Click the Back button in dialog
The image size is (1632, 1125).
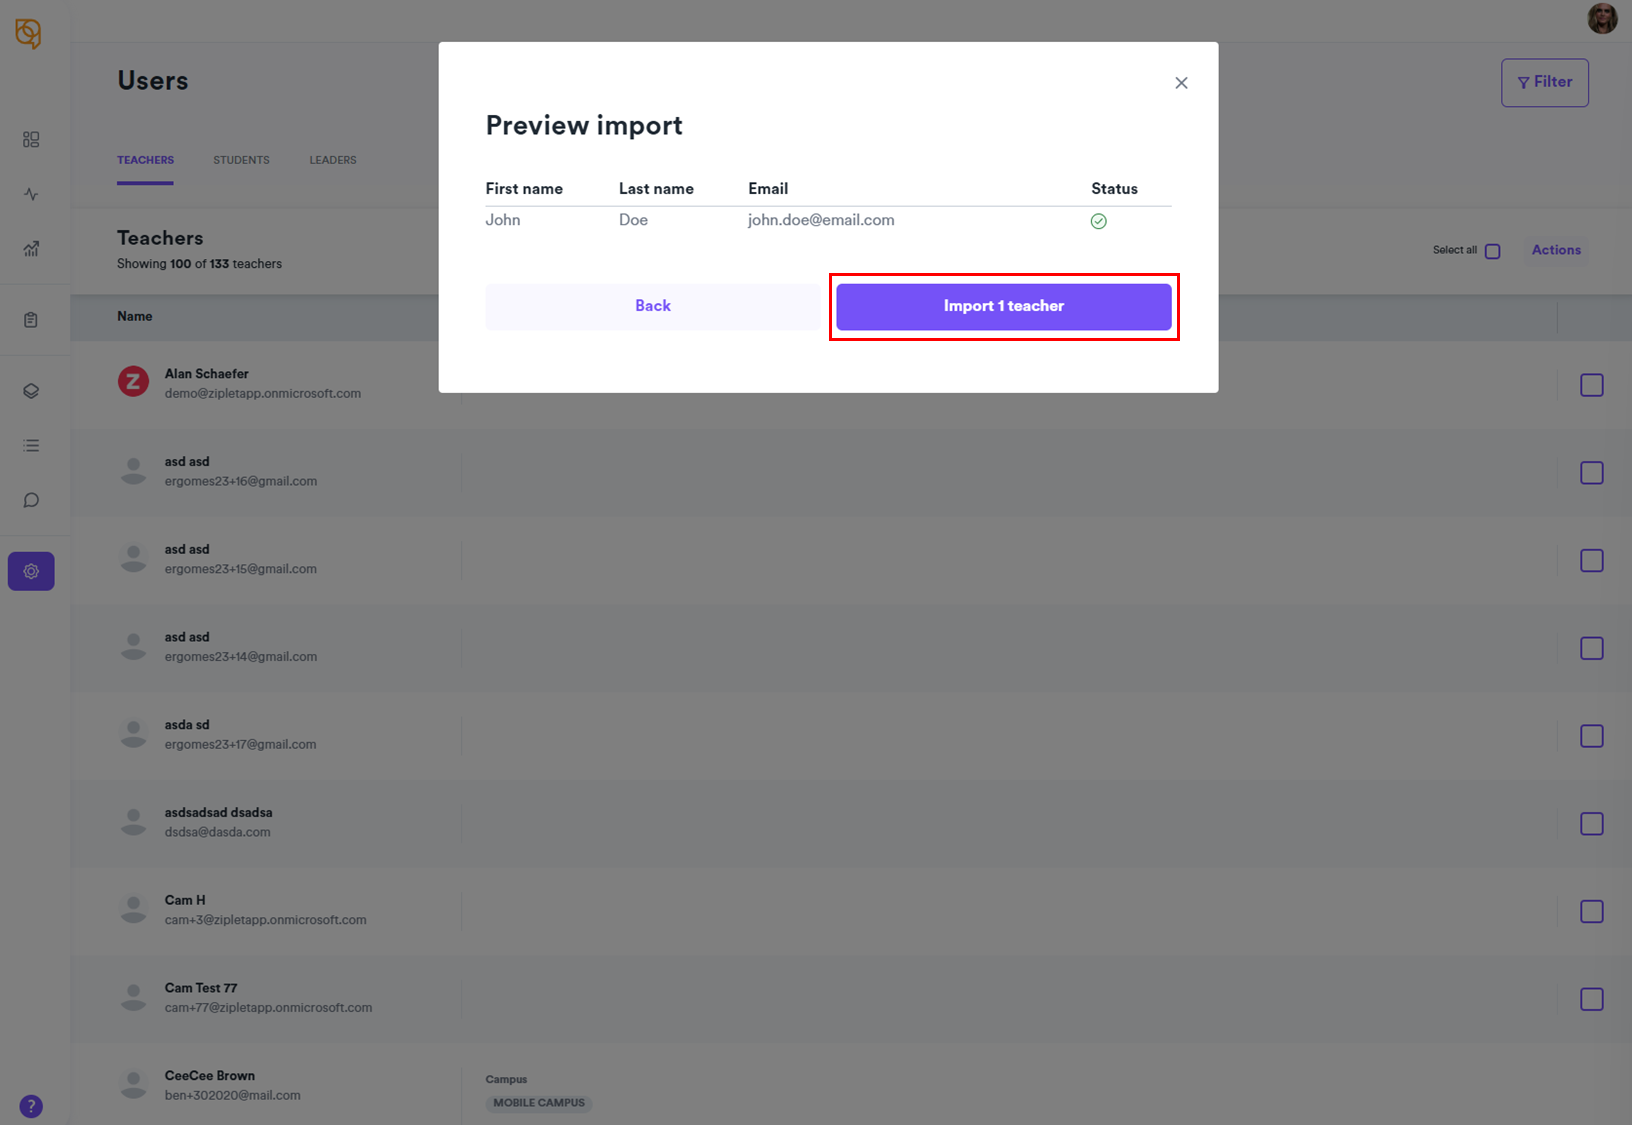coord(653,306)
